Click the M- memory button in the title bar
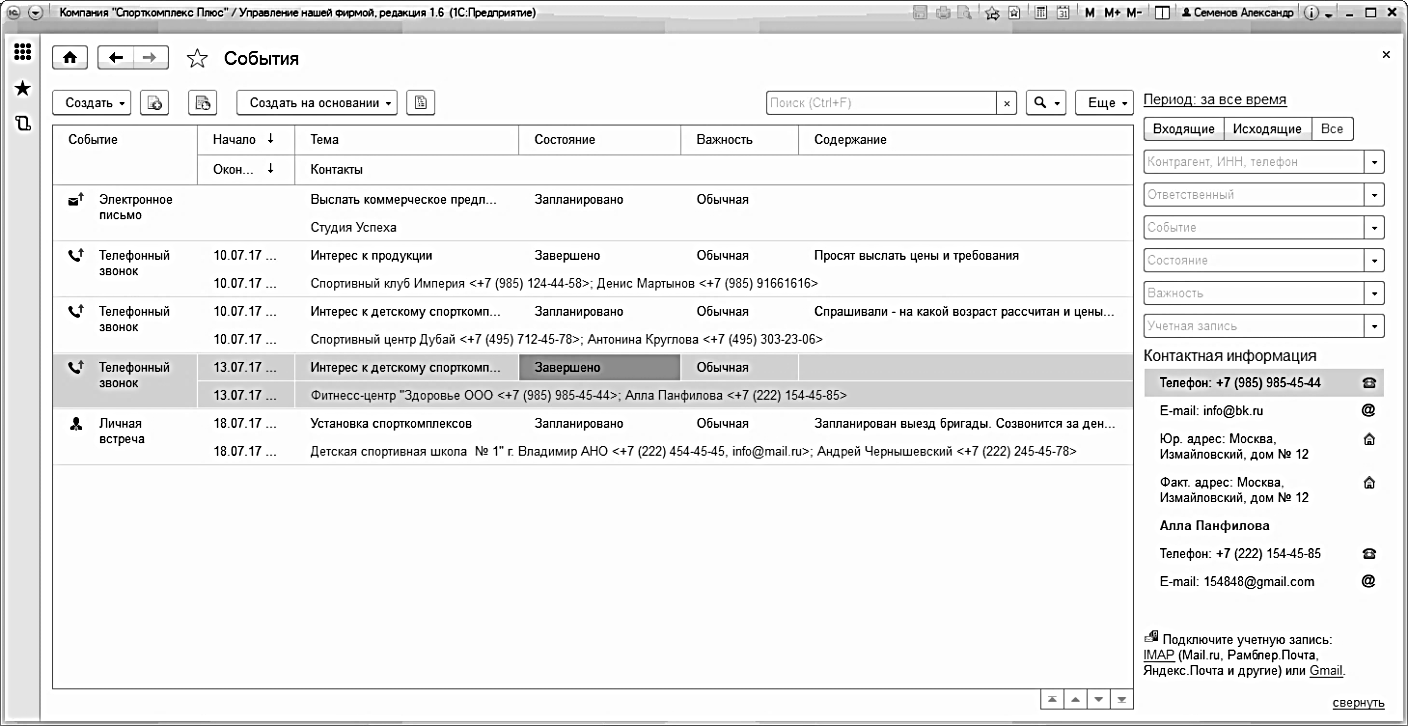The image size is (1408, 726). [x=1135, y=13]
